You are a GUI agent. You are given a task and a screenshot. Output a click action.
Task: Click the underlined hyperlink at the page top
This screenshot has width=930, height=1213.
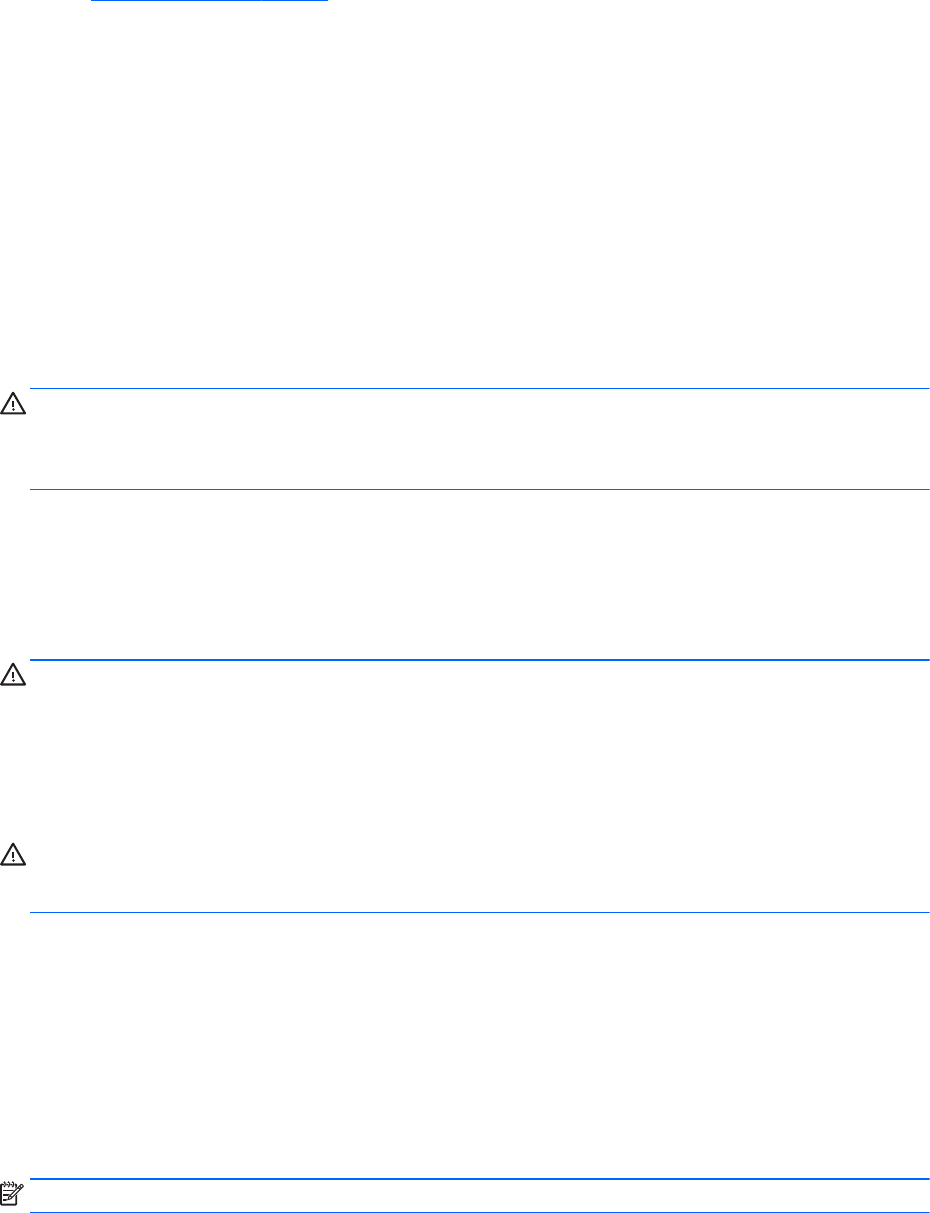point(209,2)
